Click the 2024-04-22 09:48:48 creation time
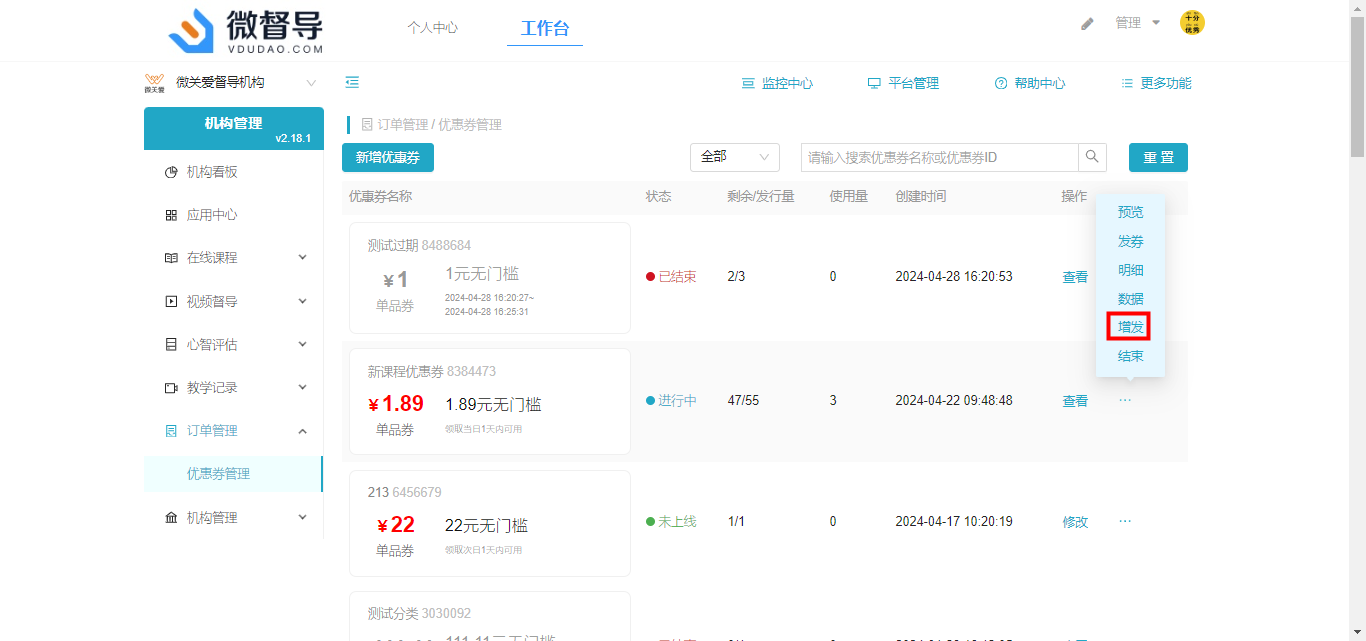The height and width of the screenshot is (641, 1366). click(x=954, y=401)
